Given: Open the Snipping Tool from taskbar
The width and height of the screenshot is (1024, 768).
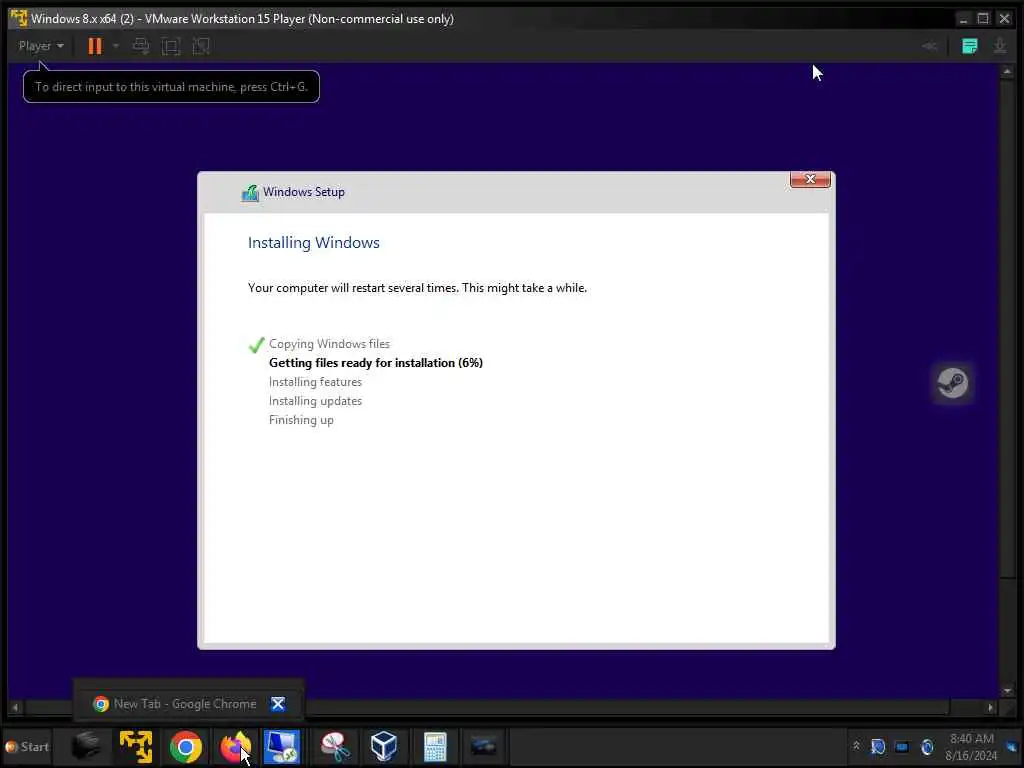Looking at the screenshot, I should [334, 746].
